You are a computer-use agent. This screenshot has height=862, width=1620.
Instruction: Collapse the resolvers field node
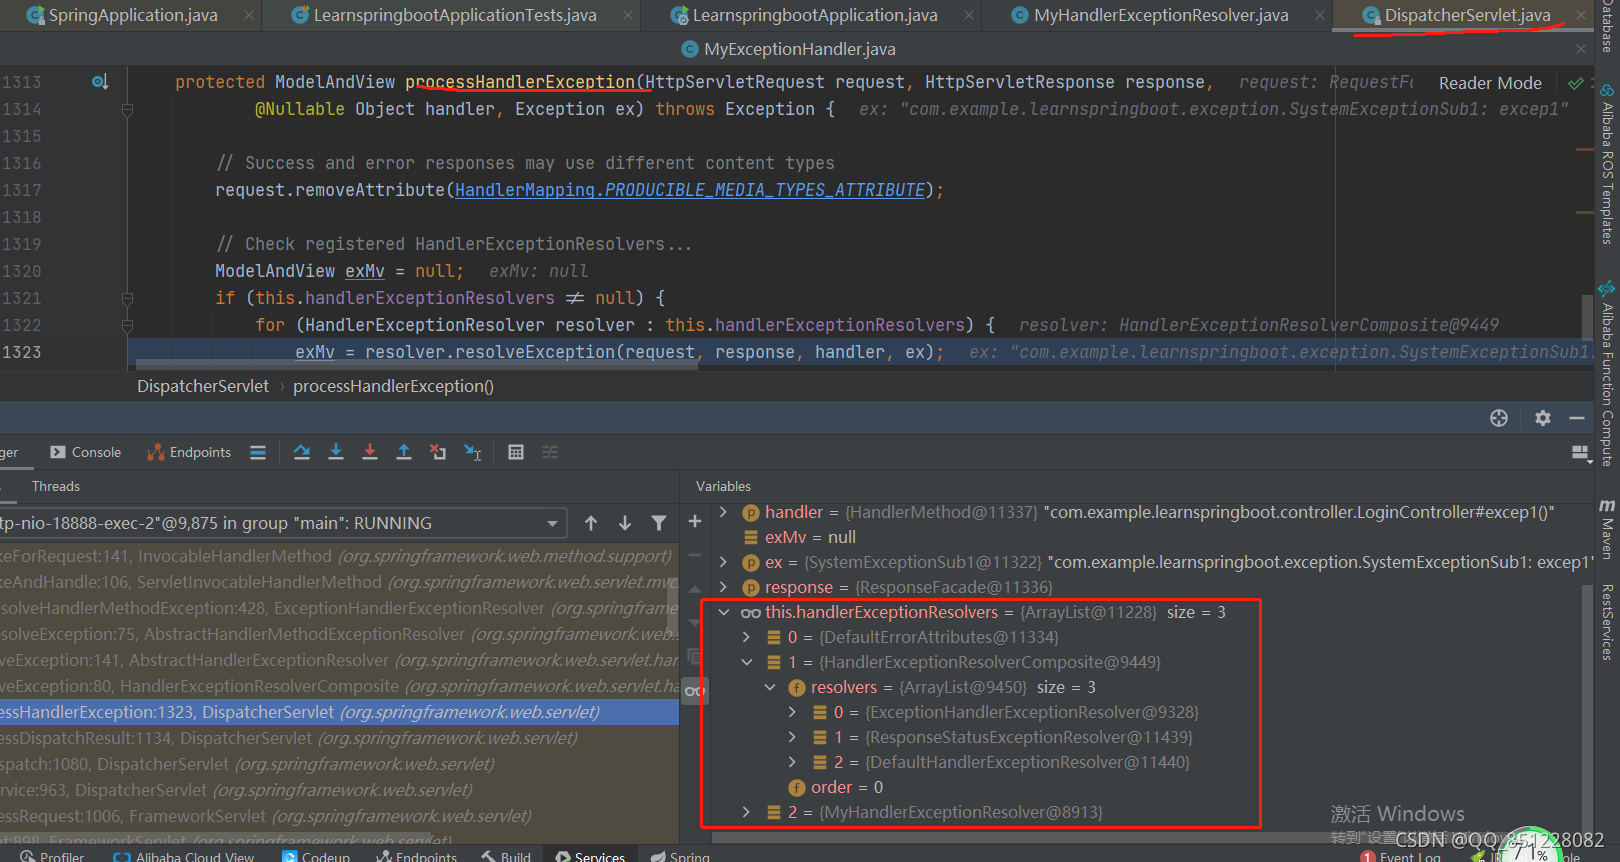pos(769,687)
